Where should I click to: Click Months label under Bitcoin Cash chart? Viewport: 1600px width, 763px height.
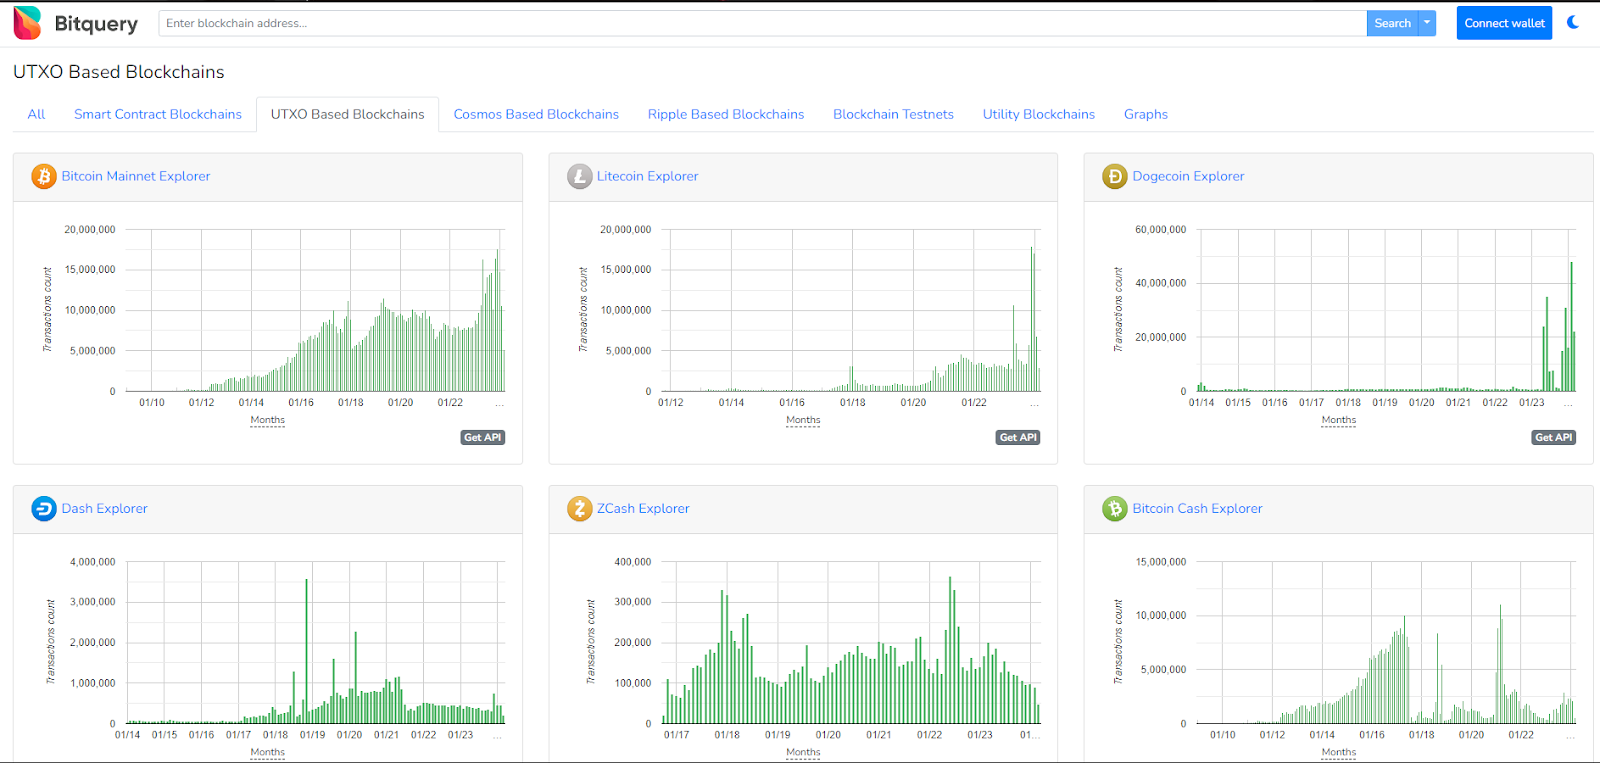pos(1339,752)
